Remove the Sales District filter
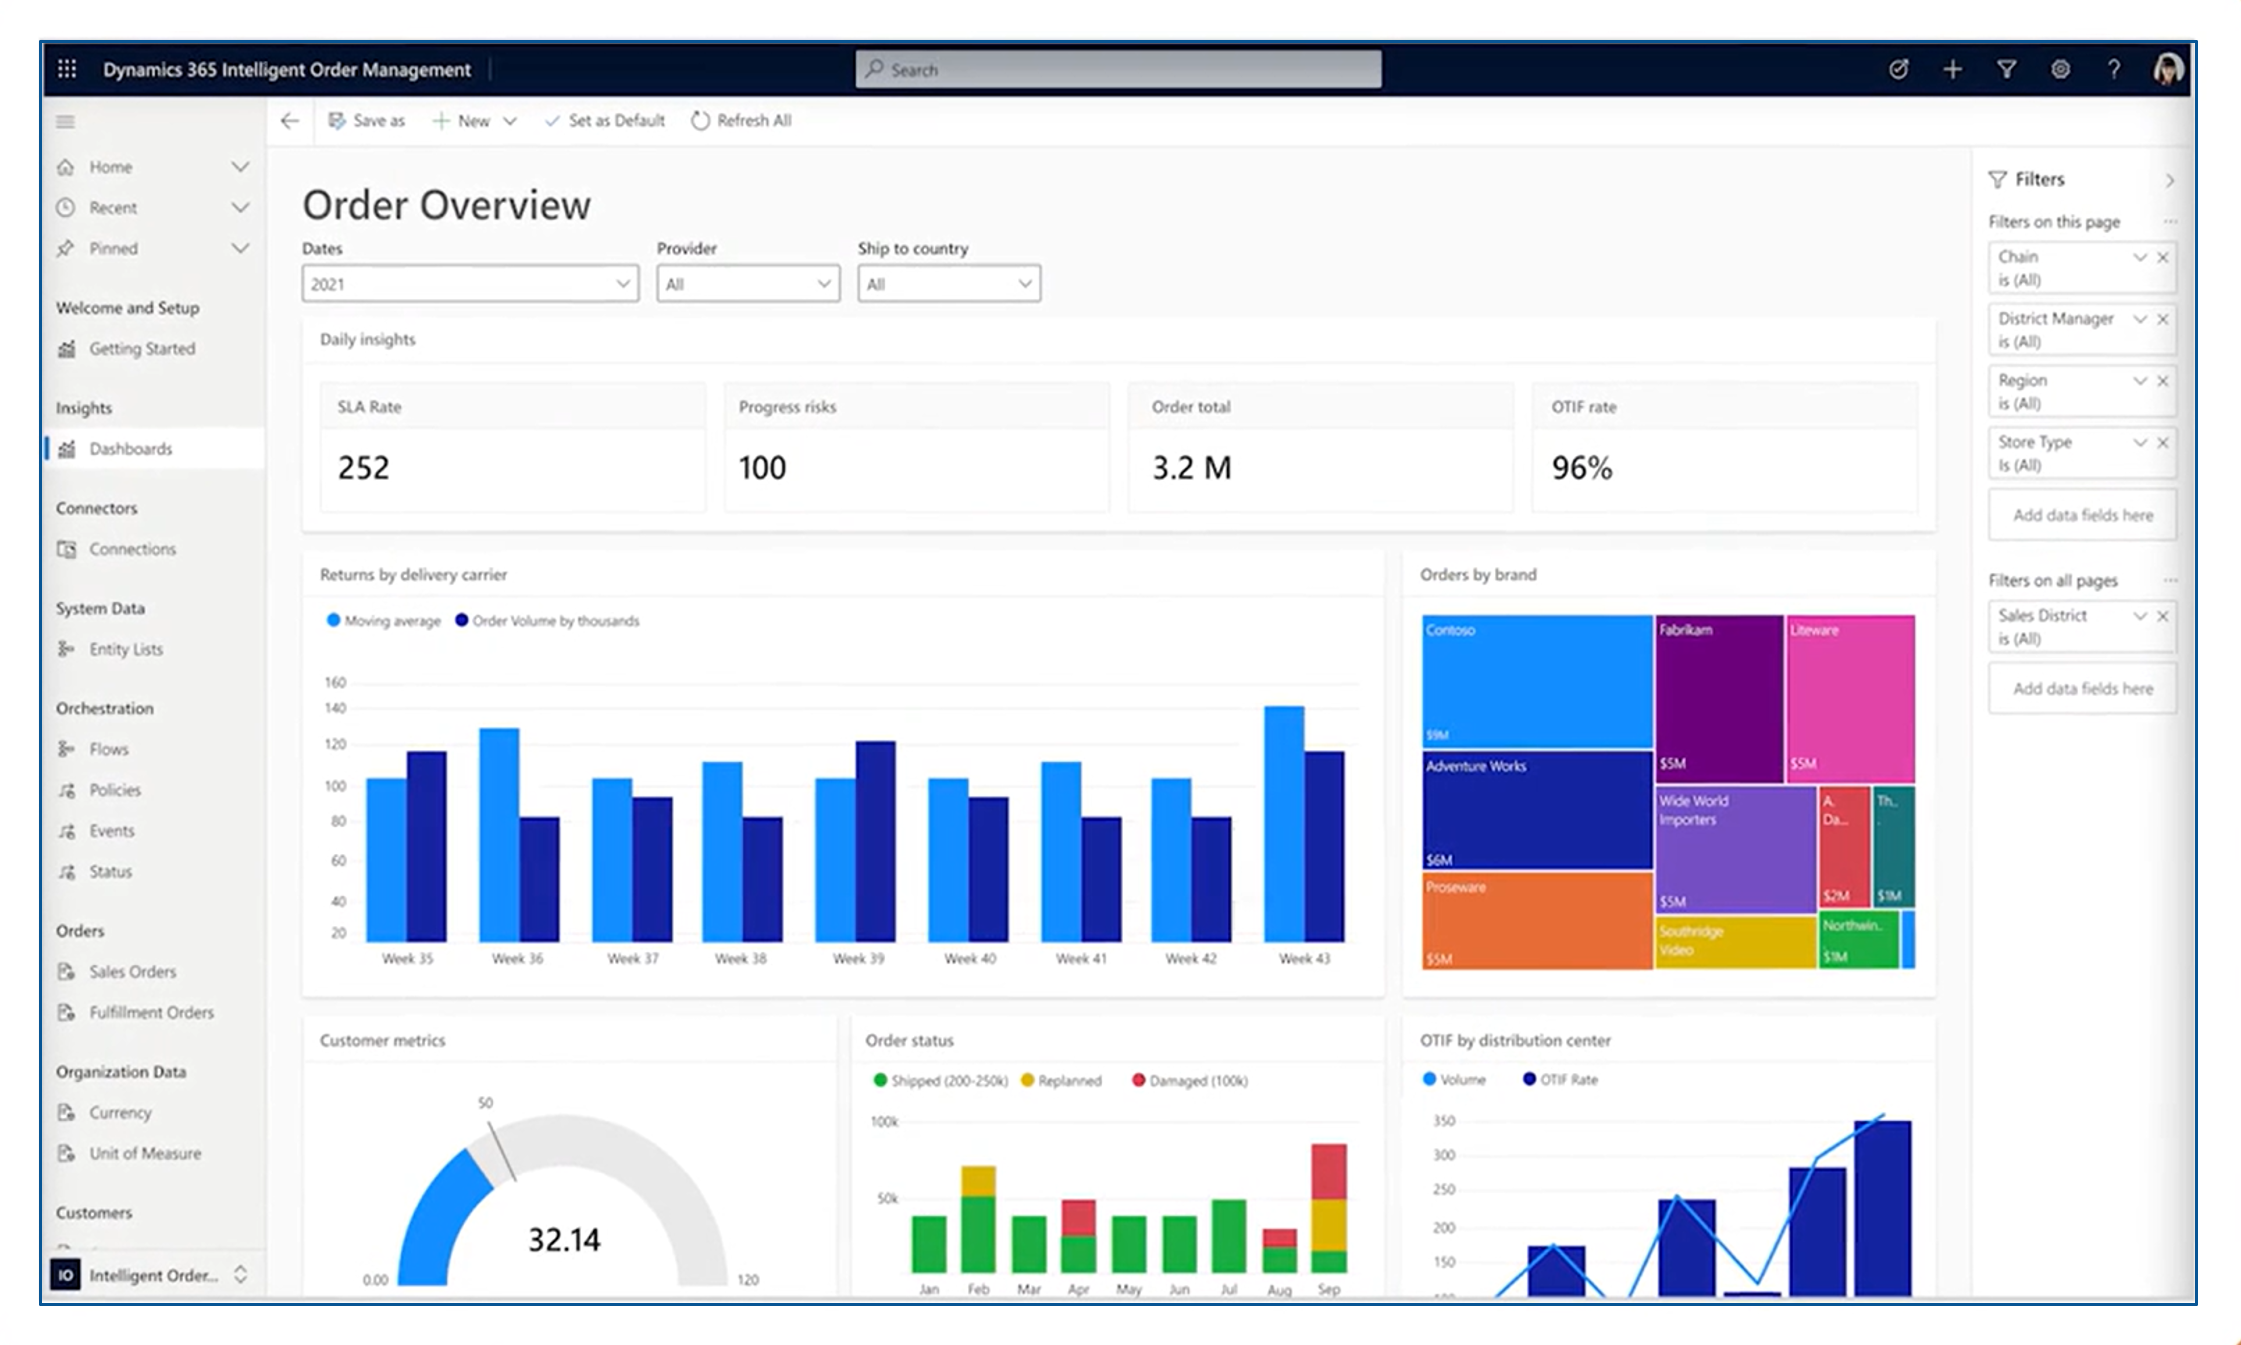 coord(2163,616)
